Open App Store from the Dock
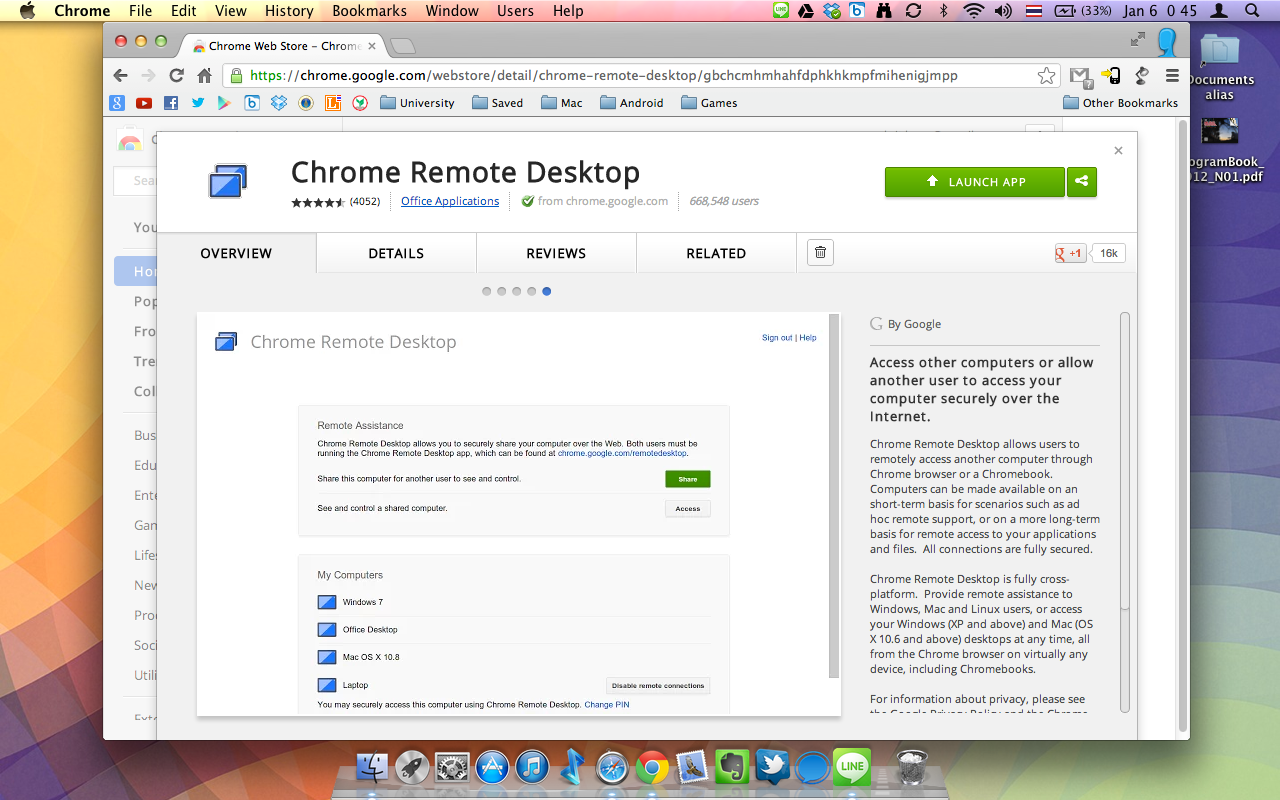This screenshot has width=1280, height=800. (492, 768)
